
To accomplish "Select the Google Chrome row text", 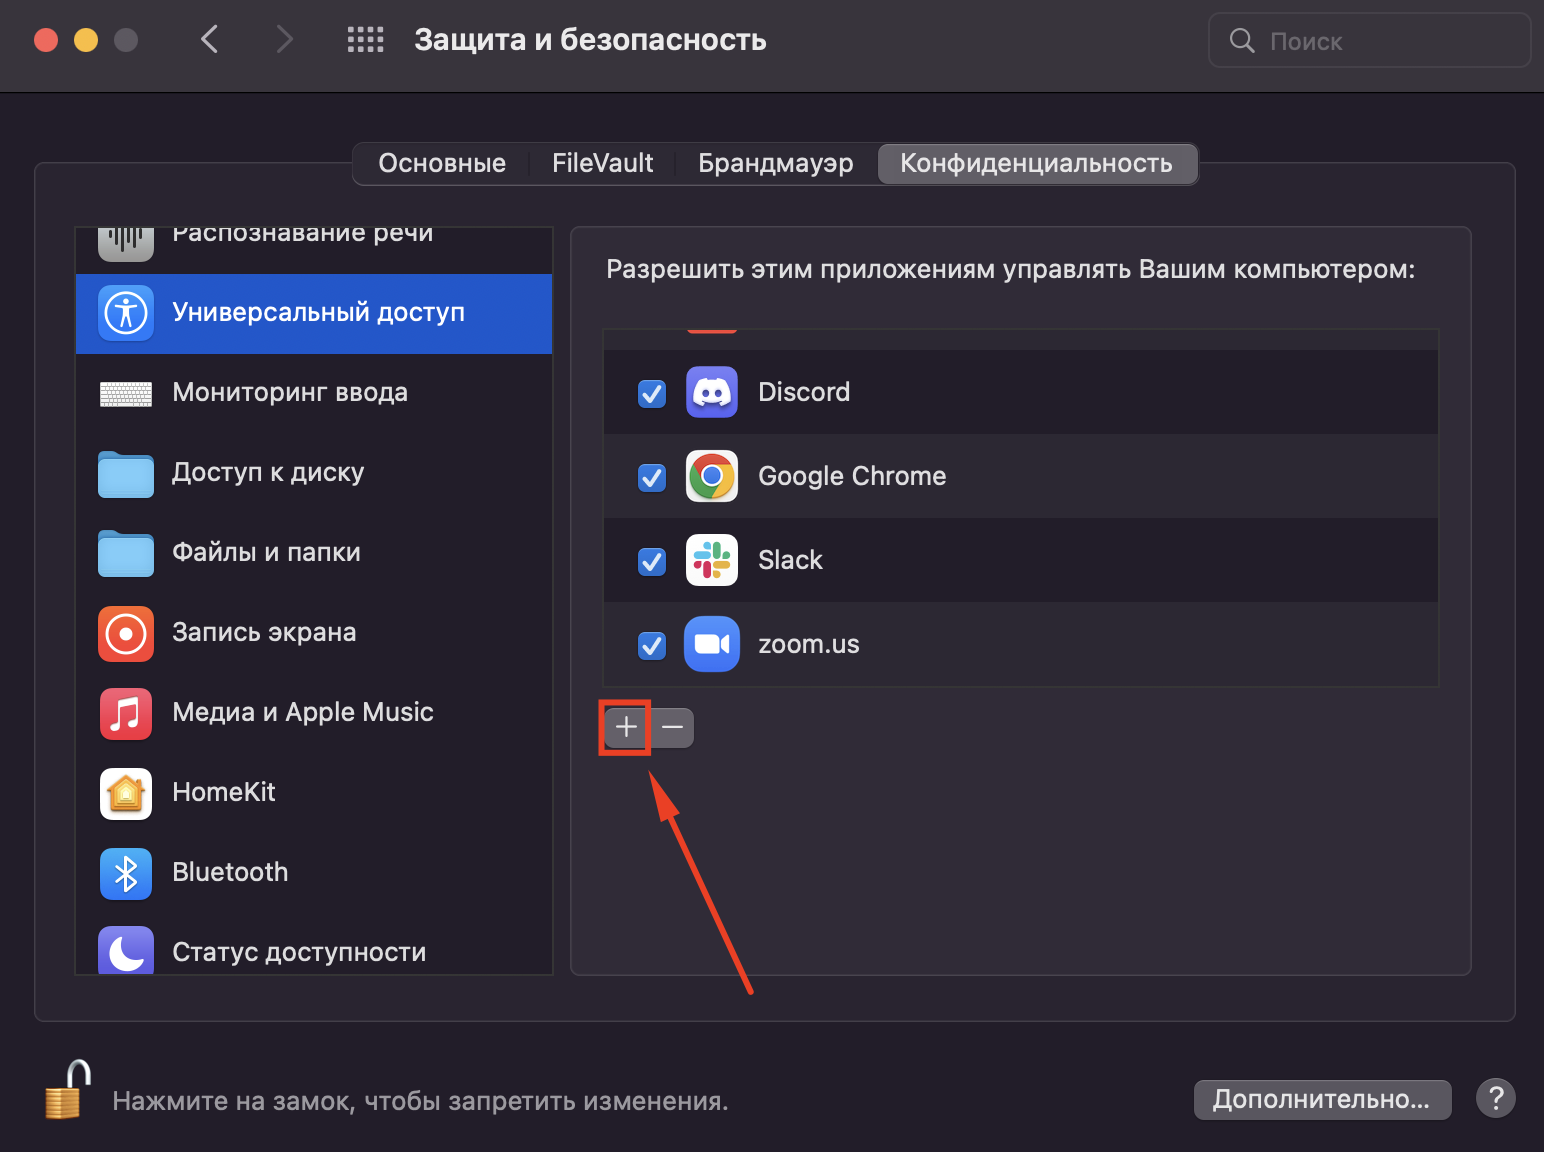I will [852, 476].
